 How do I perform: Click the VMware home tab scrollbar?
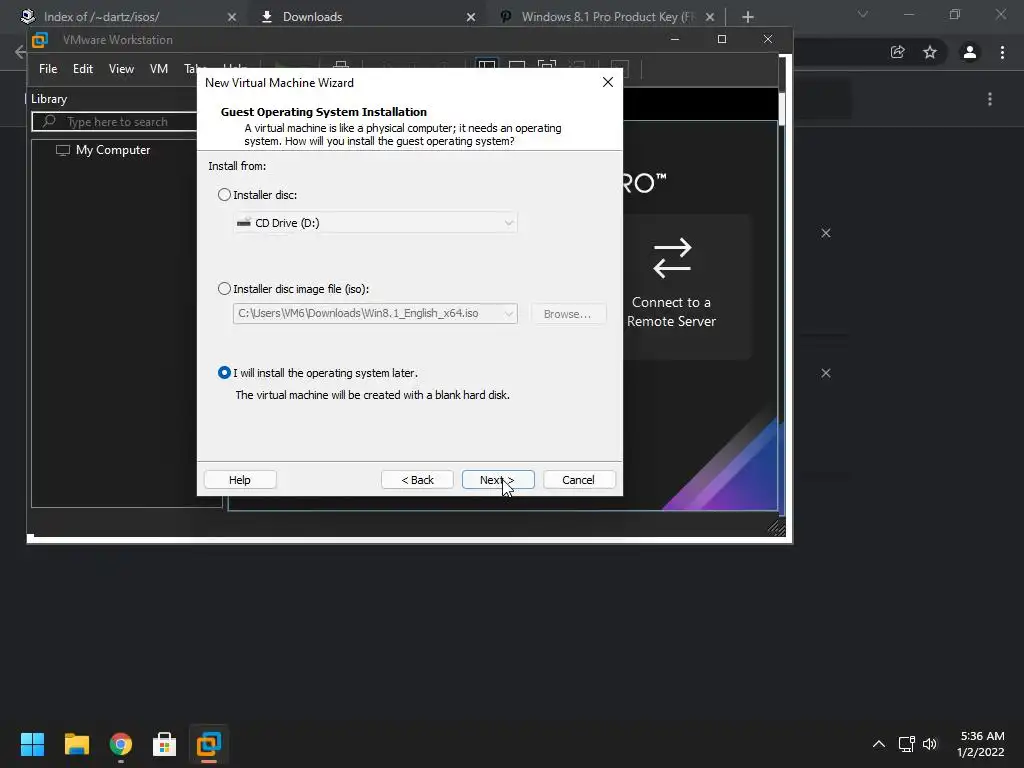coord(781,108)
